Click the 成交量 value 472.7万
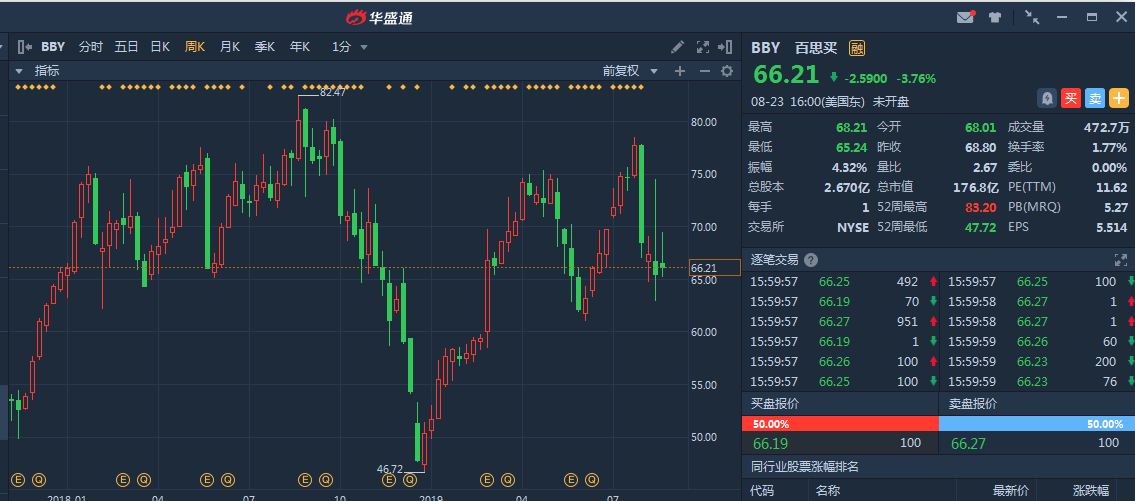 [1106, 127]
